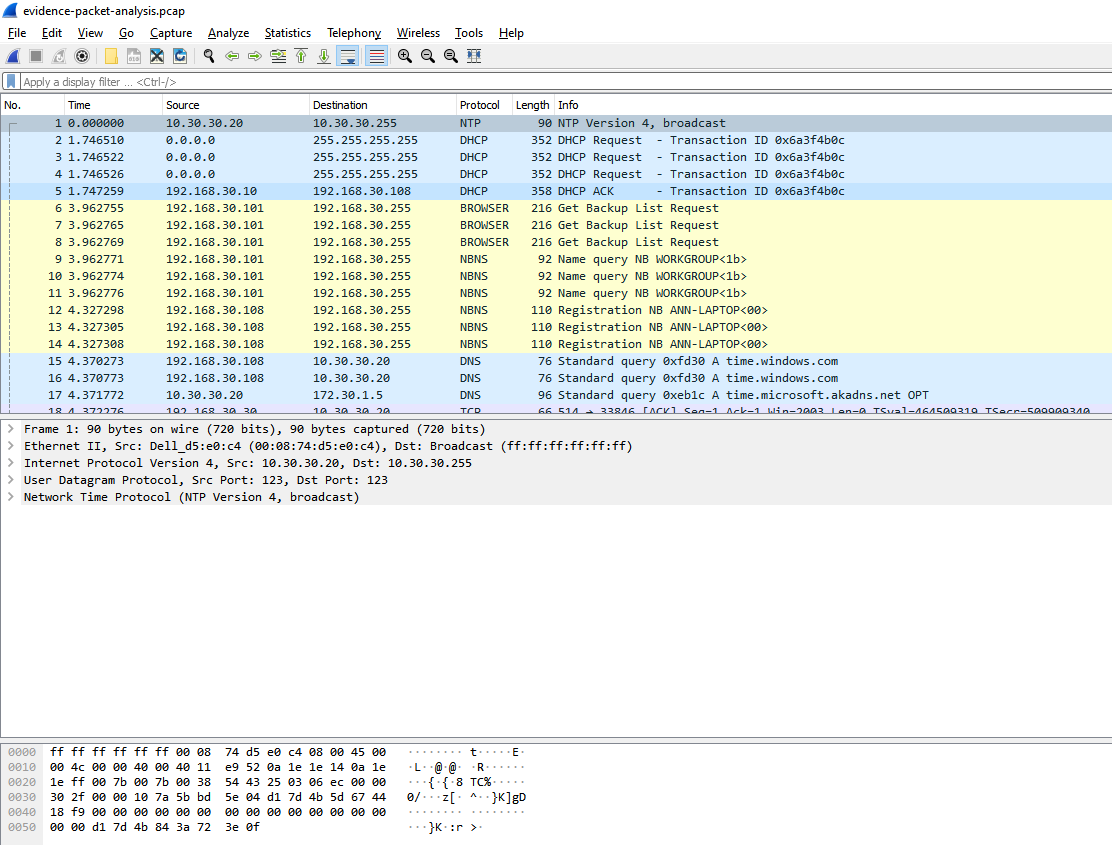Open the Go menu

[x=126, y=33]
